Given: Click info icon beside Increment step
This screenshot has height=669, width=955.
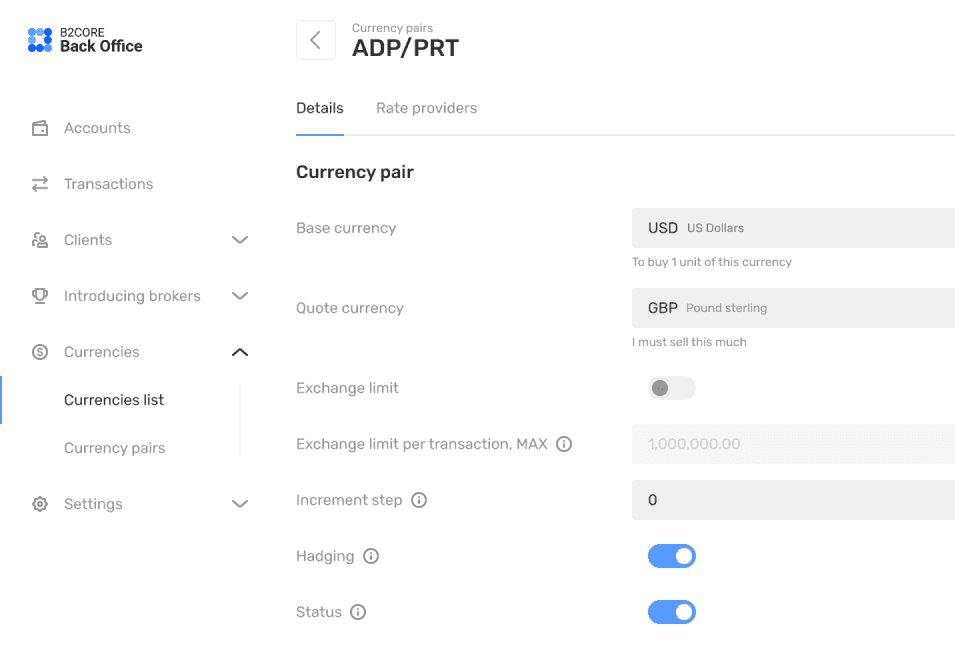Looking at the screenshot, I should [x=419, y=500].
